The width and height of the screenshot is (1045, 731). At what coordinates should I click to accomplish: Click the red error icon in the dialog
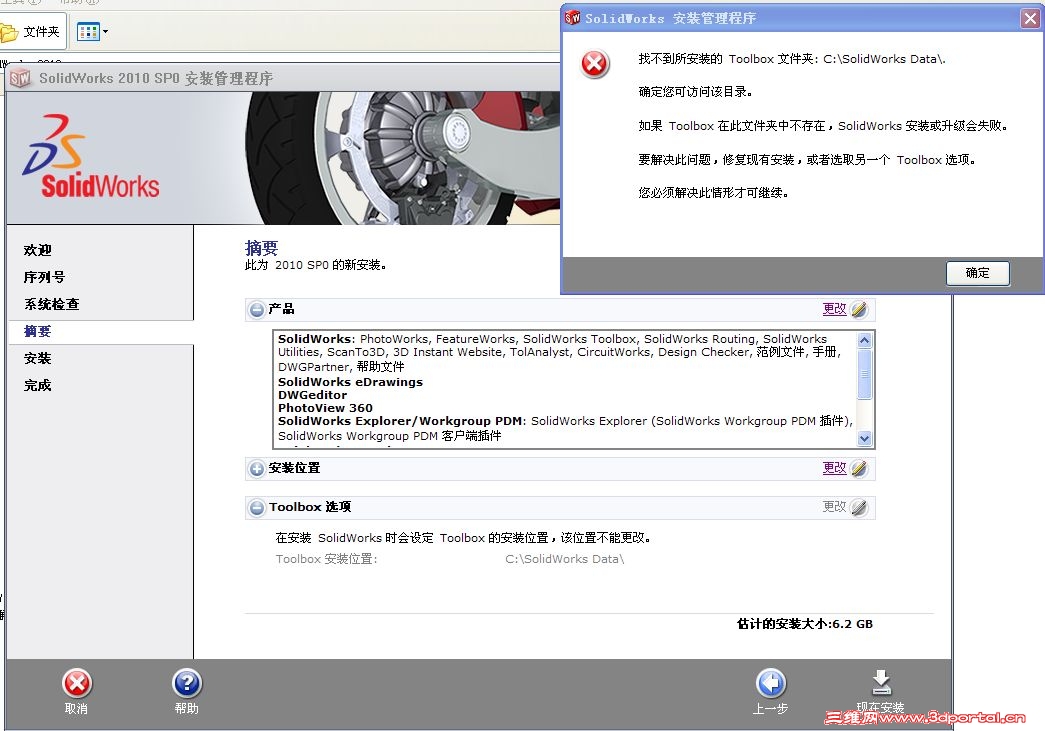tap(594, 64)
